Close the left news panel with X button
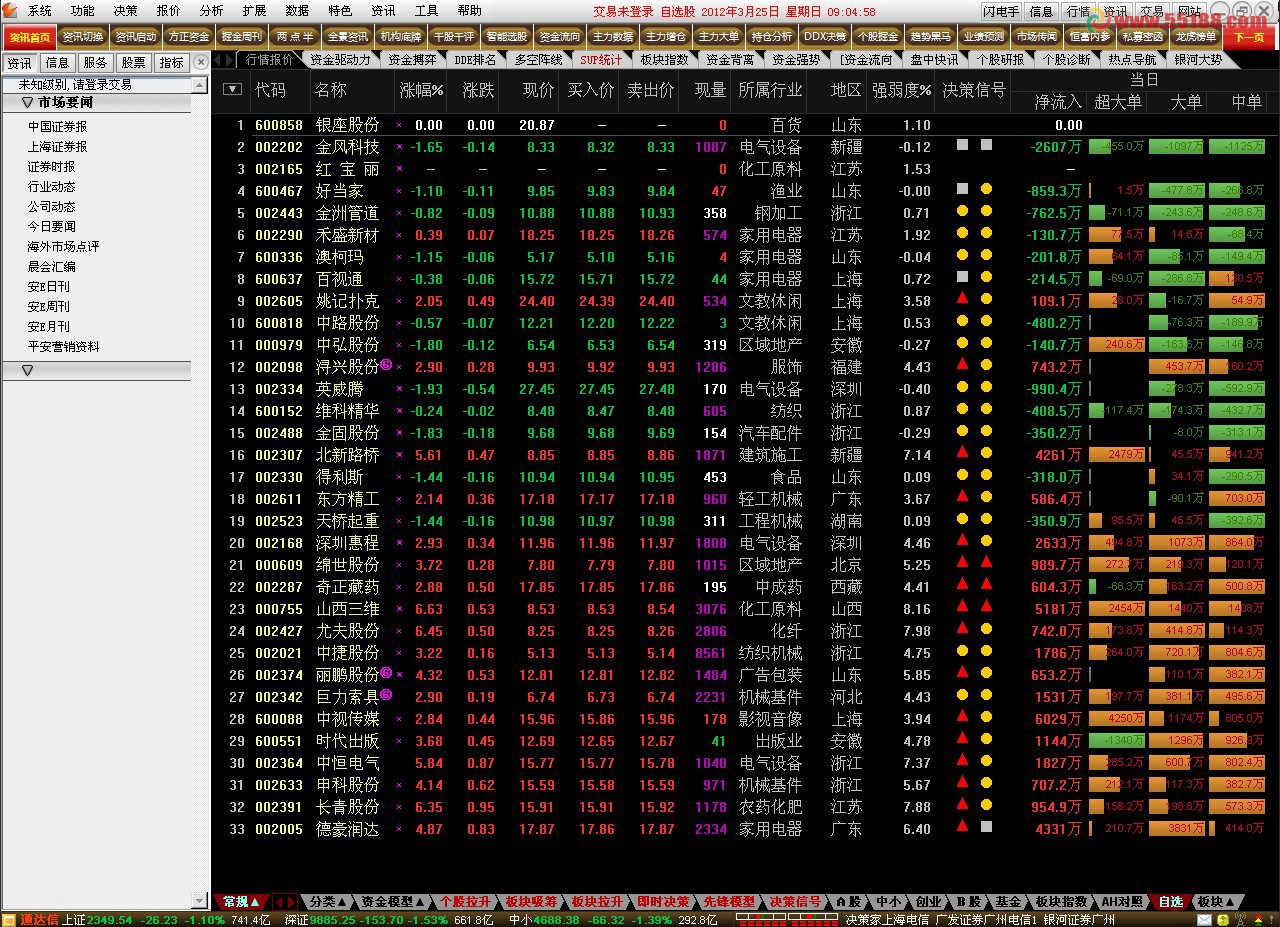Image resolution: width=1280 pixels, height=927 pixels. tap(201, 62)
